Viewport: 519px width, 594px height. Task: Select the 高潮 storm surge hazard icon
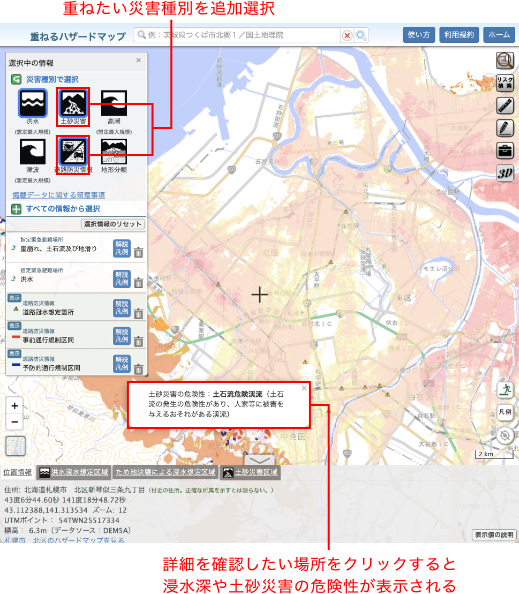click(x=114, y=103)
